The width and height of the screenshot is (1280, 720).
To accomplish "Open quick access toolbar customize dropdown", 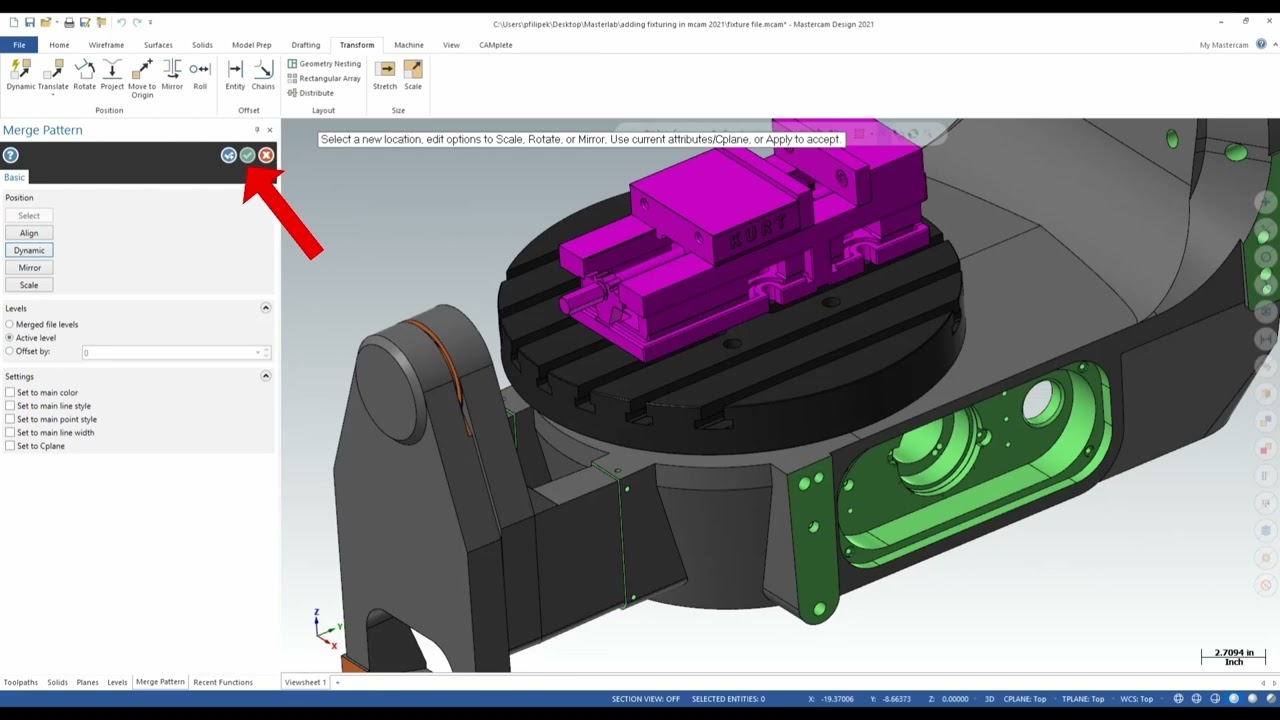I will [150, 22].
